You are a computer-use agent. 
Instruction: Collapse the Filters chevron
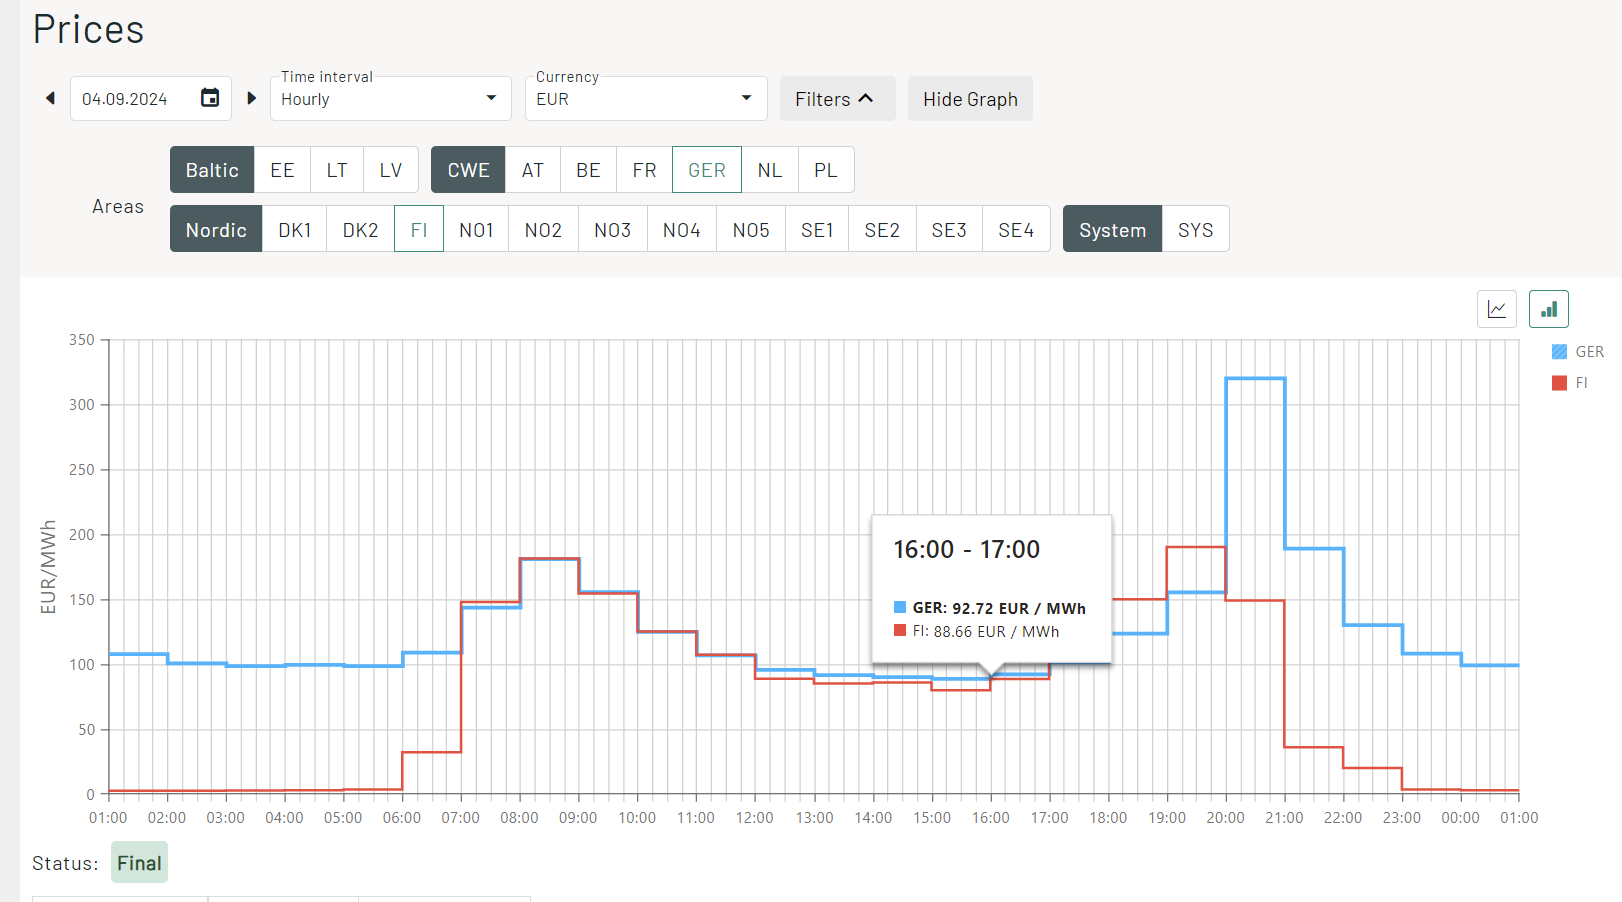click(x=866, y=98)
